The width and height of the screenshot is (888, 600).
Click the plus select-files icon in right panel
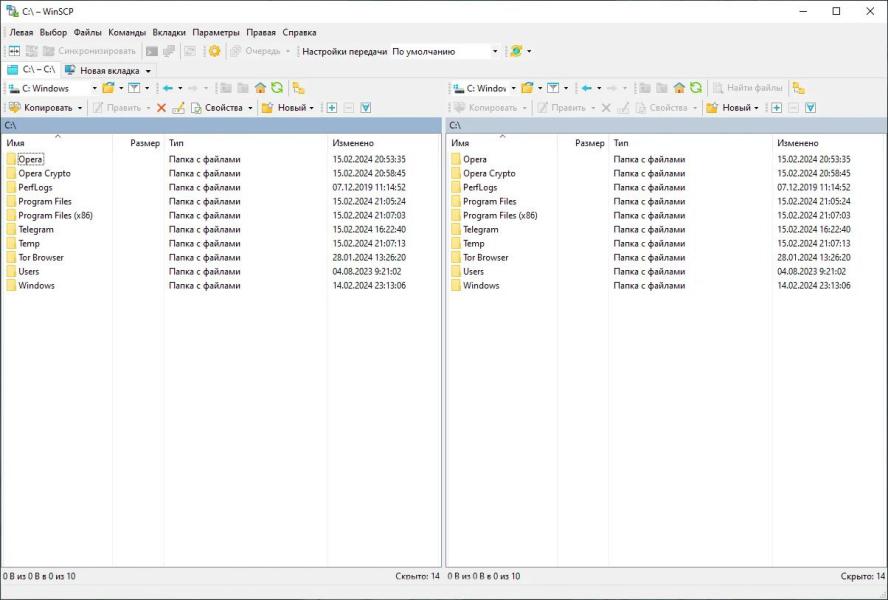click(x=776, y=108)
